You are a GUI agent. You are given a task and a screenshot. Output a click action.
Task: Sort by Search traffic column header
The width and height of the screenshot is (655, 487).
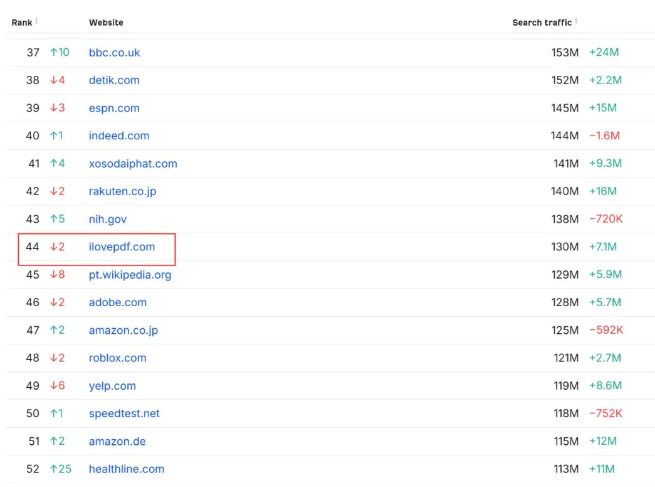pos(542,23)
